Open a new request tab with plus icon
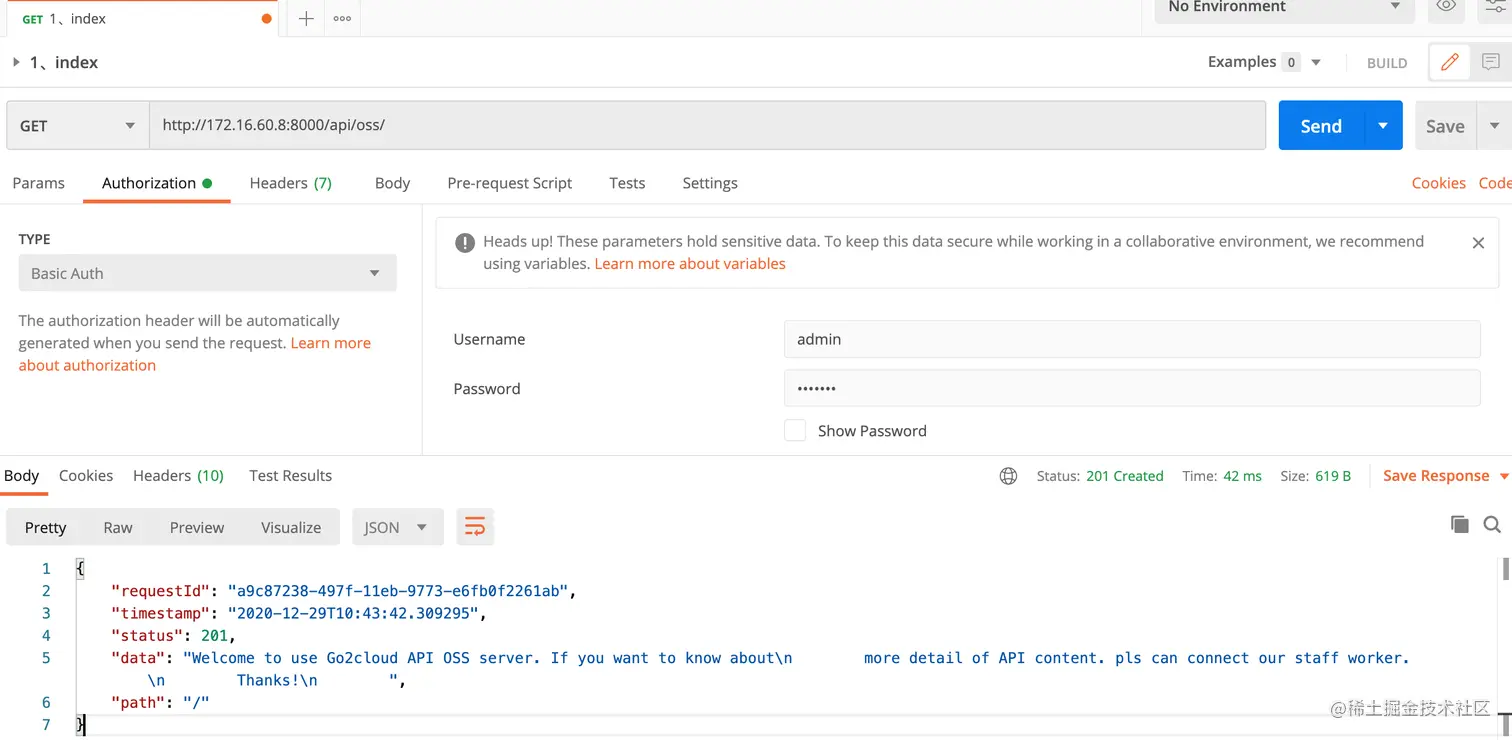 click(306, 18)
